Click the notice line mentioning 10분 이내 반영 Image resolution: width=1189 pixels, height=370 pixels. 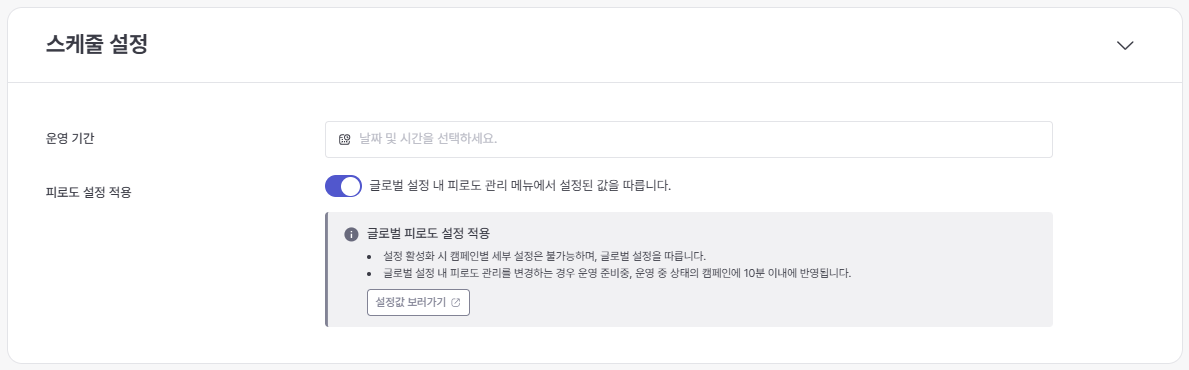pos(617,273)
